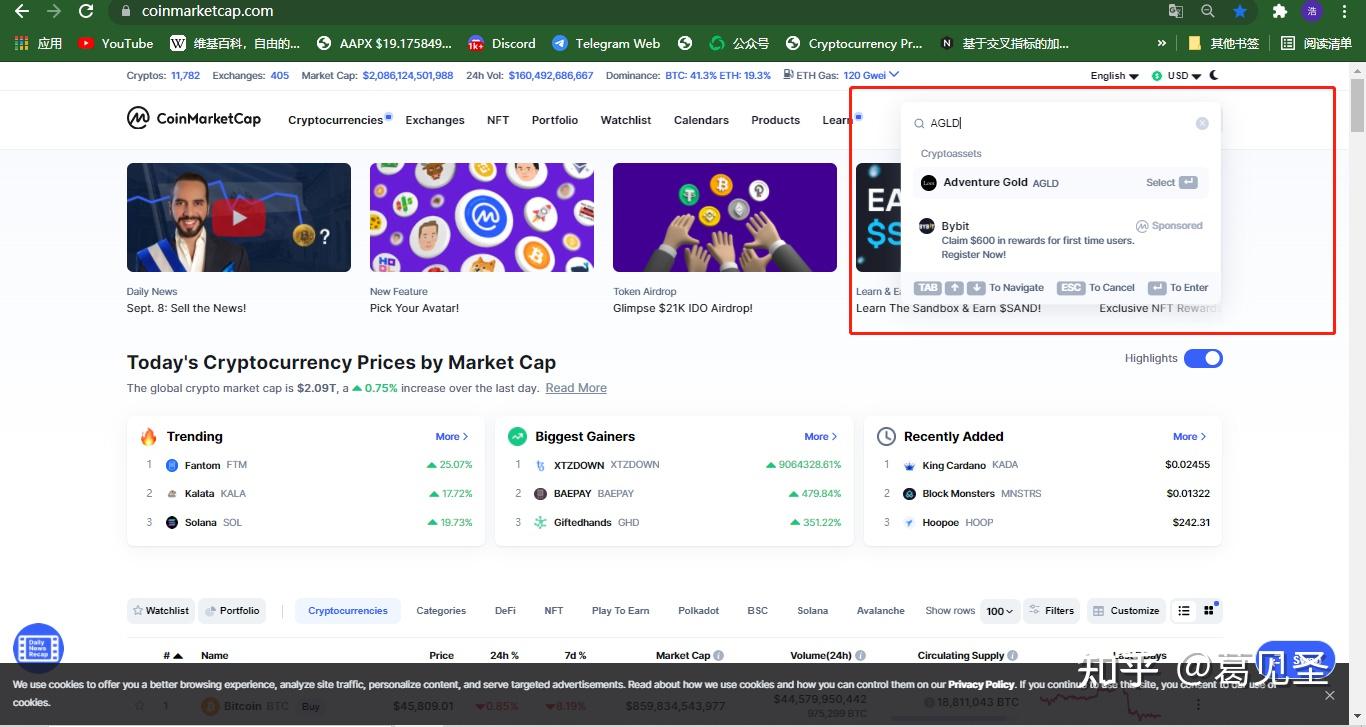Select the Polkadot tab
The image size is (1366, 727).
[x=699, y=610]
